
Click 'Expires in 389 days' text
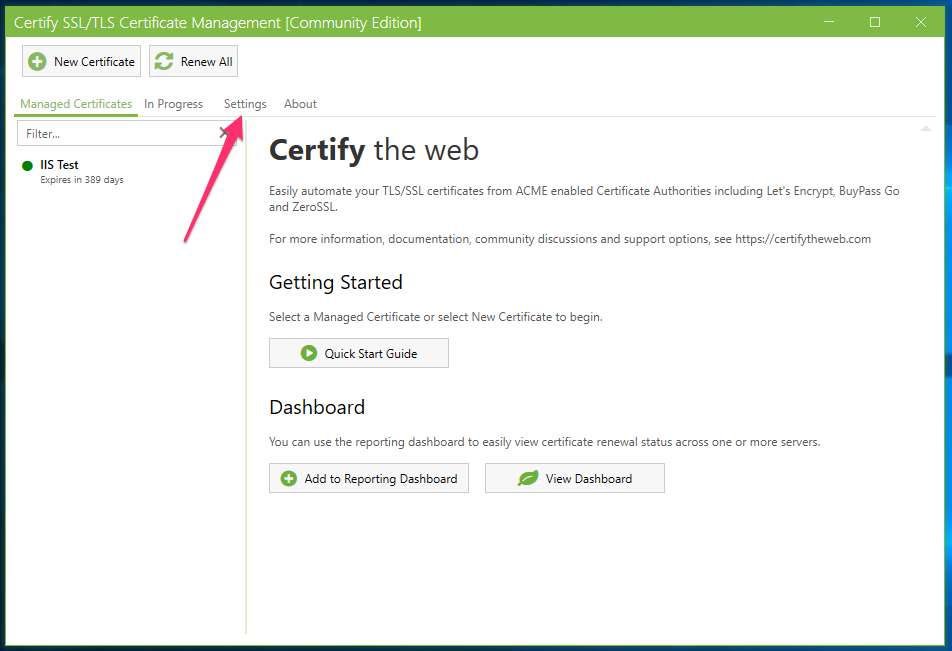coord(82,180)
